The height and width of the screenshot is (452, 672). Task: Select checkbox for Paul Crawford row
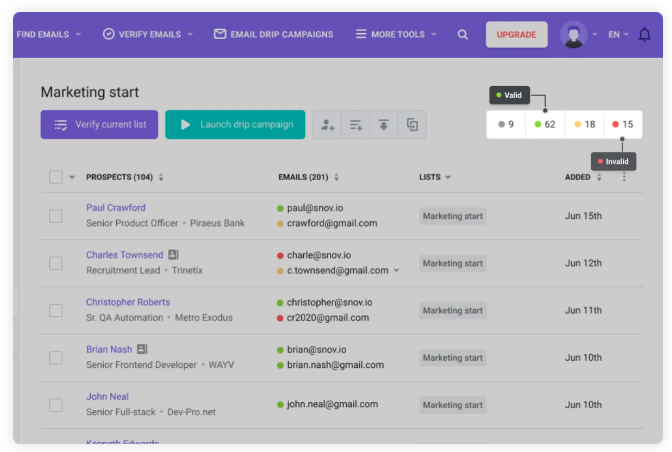point(56,216)
